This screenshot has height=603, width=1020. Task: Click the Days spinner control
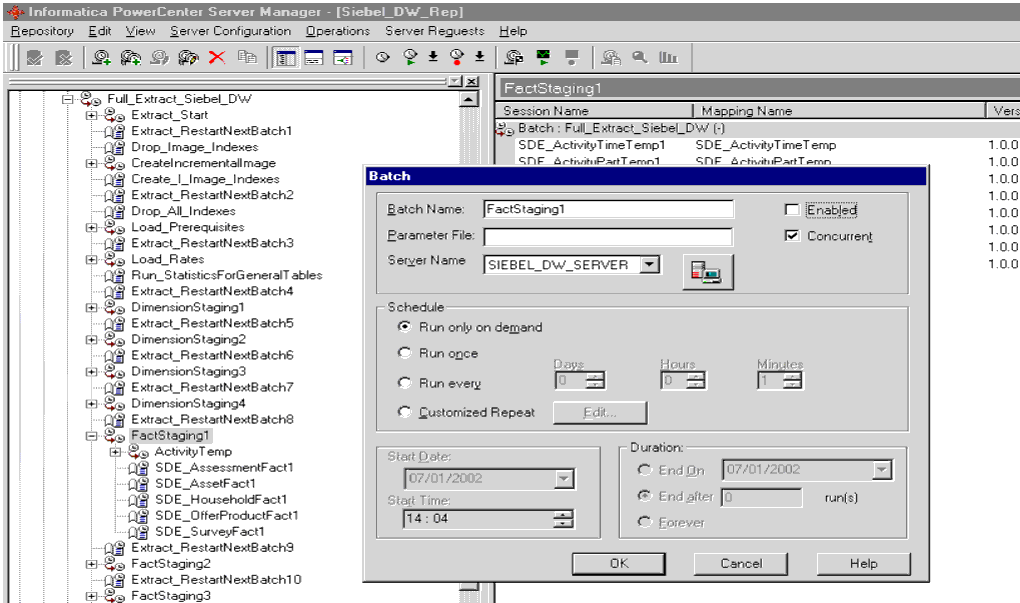point(595,381)
